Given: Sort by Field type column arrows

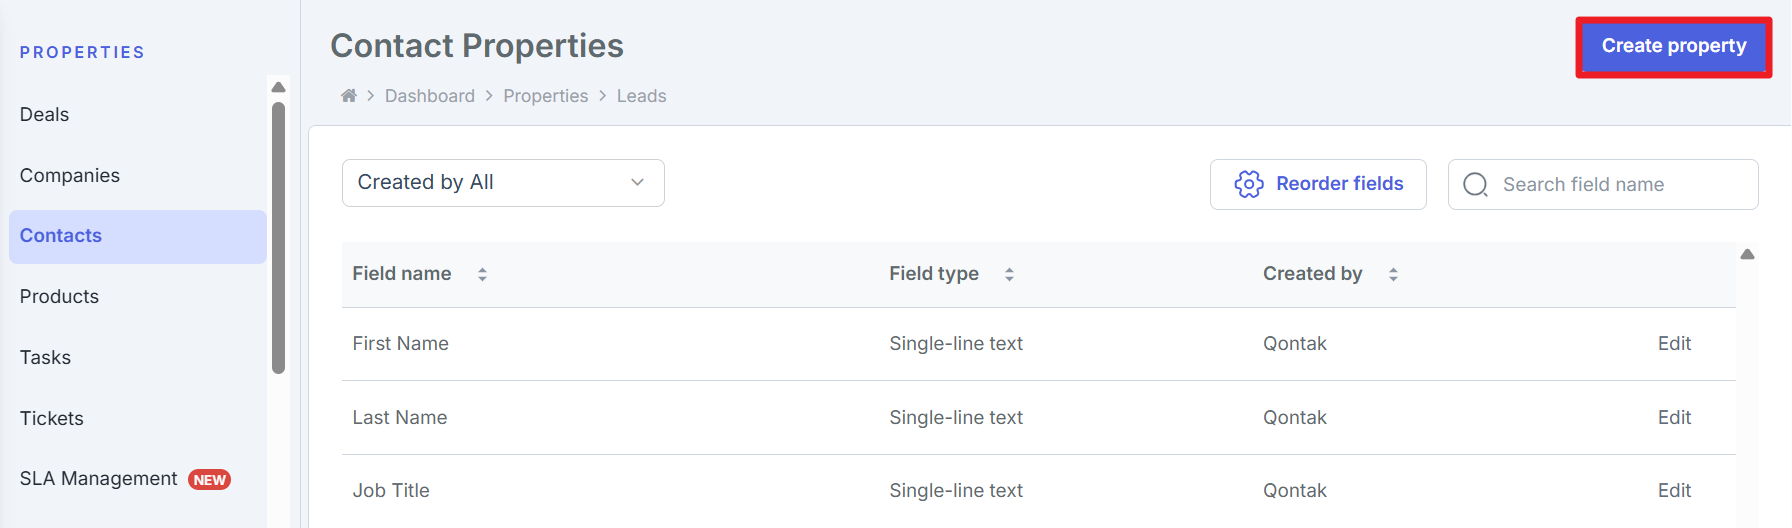Looking at the screenshot, I should 1009,274.
